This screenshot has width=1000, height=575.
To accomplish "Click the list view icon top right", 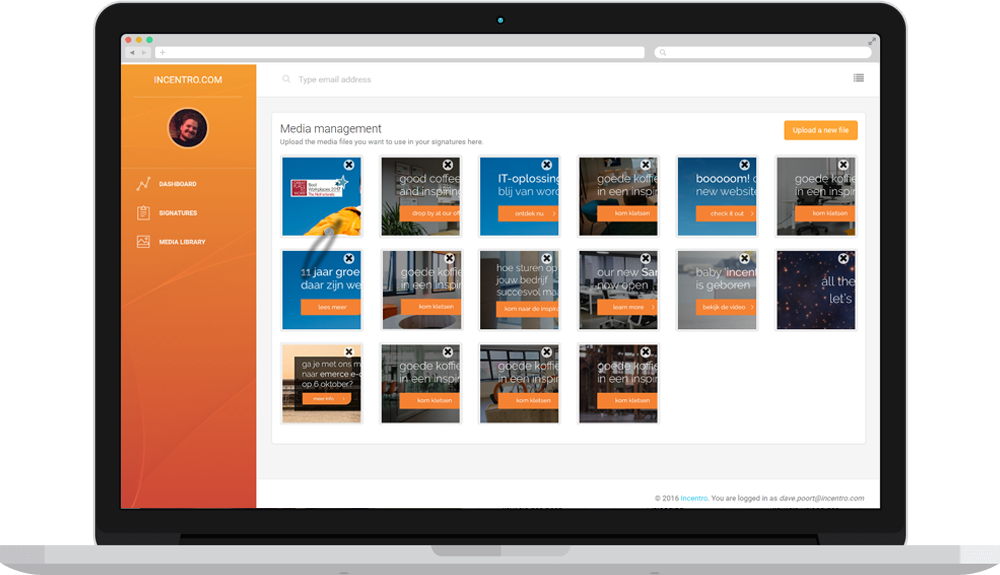I will (x=858, y=78).
